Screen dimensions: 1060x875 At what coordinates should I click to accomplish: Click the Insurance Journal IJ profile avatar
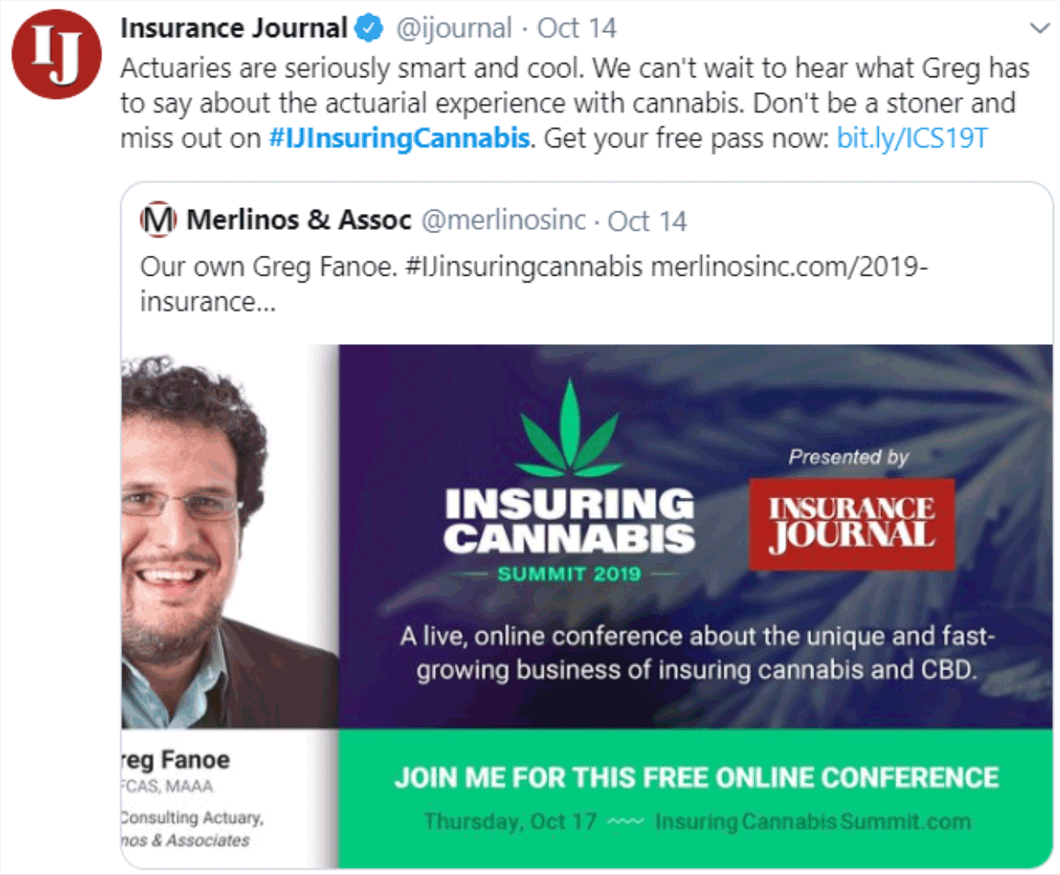[x=56, y=55]
